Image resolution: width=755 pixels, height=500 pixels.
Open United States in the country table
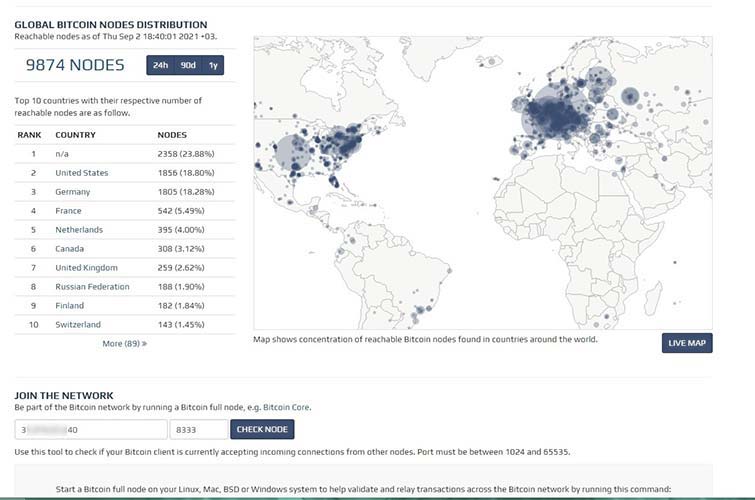click(82, 173)
